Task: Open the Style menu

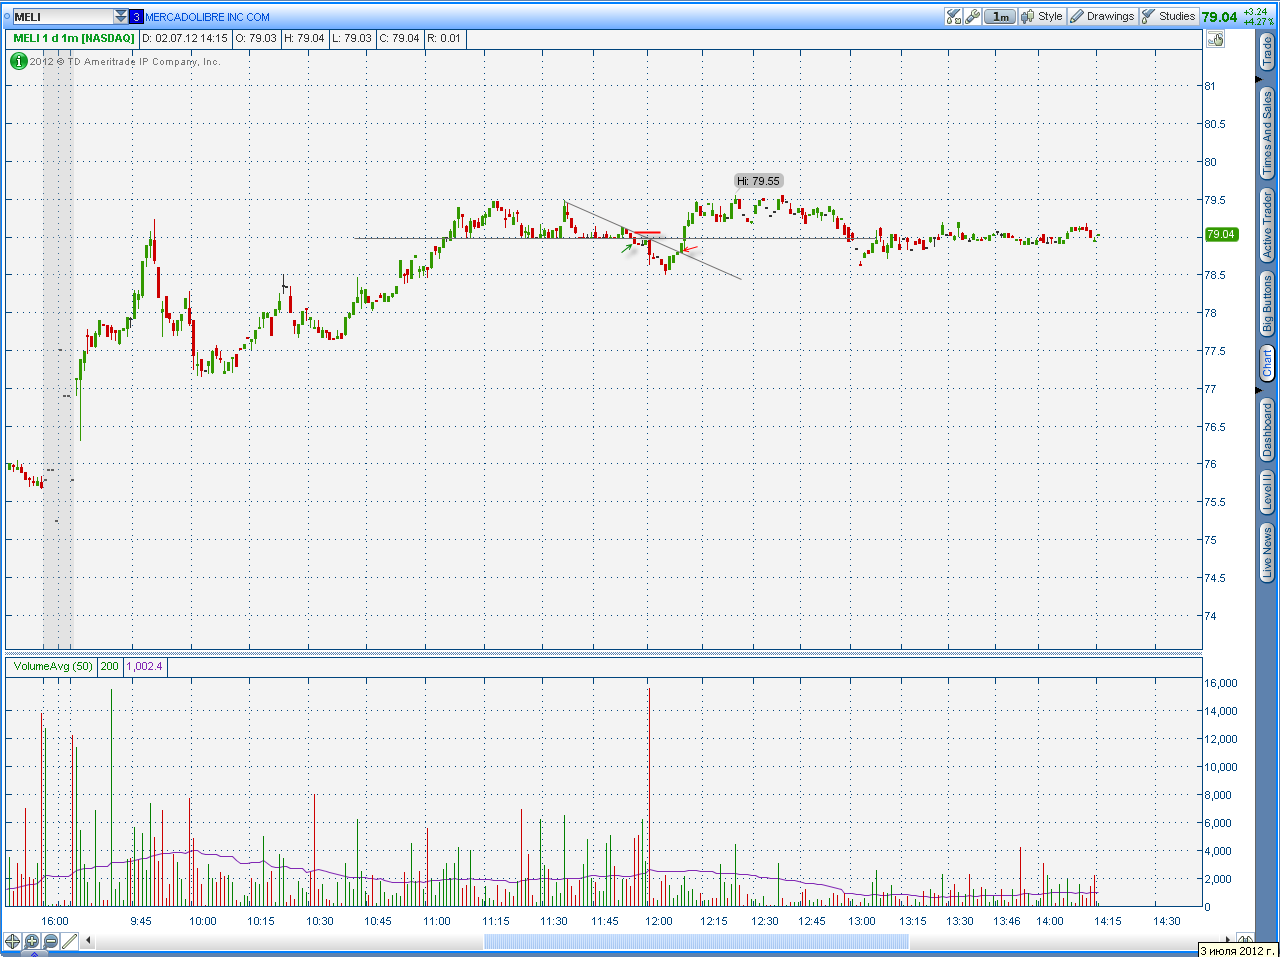Action: coord(1041,16)
